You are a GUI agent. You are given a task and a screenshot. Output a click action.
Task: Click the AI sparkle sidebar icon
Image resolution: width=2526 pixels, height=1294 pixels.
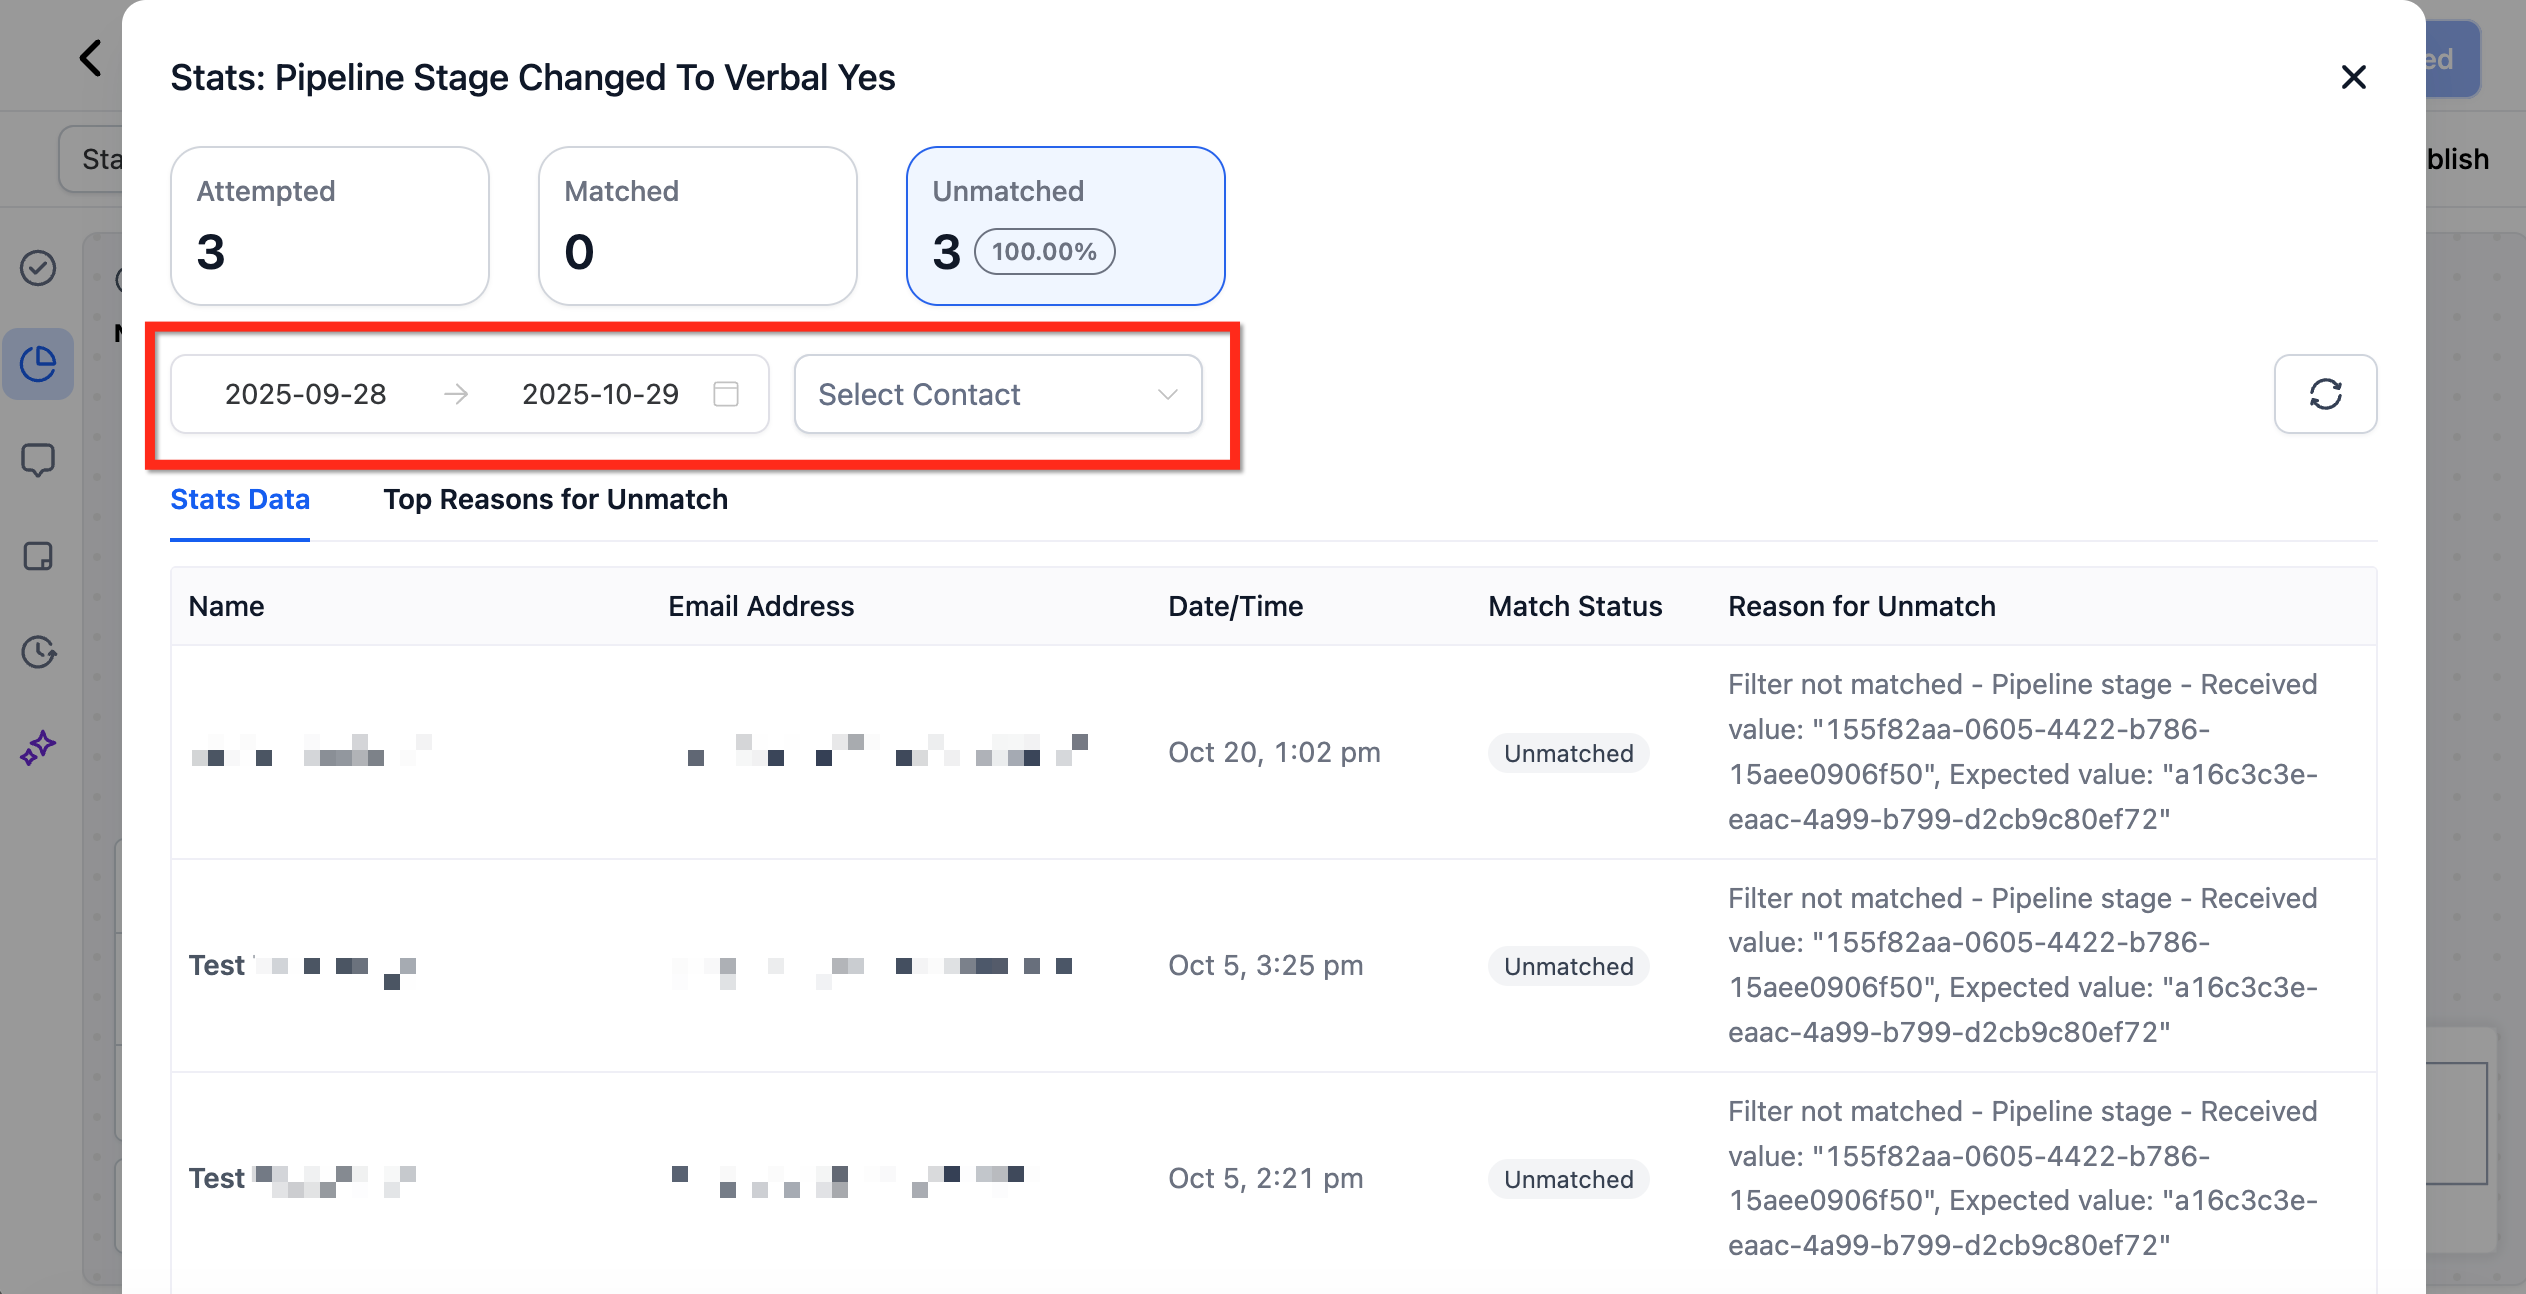pyautogui.click(x=38, y=748)
